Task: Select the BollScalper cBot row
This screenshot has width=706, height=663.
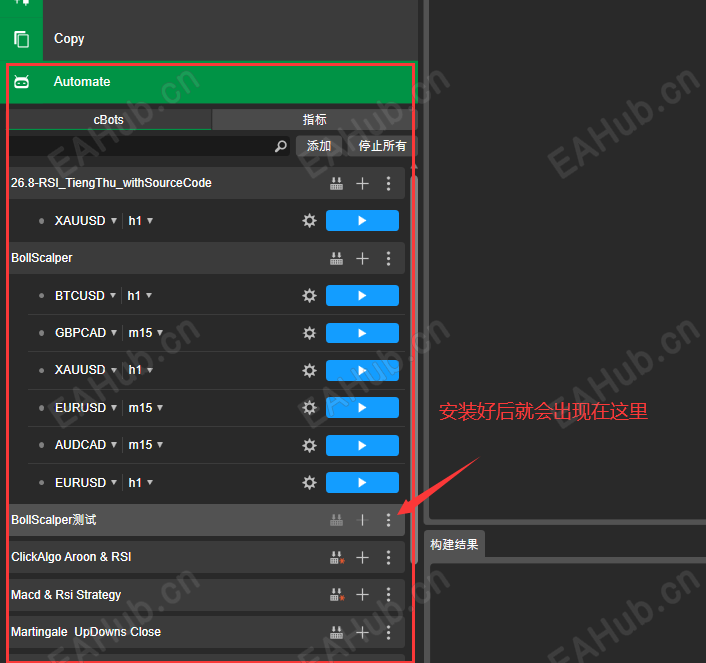Action: click(206, 258)
